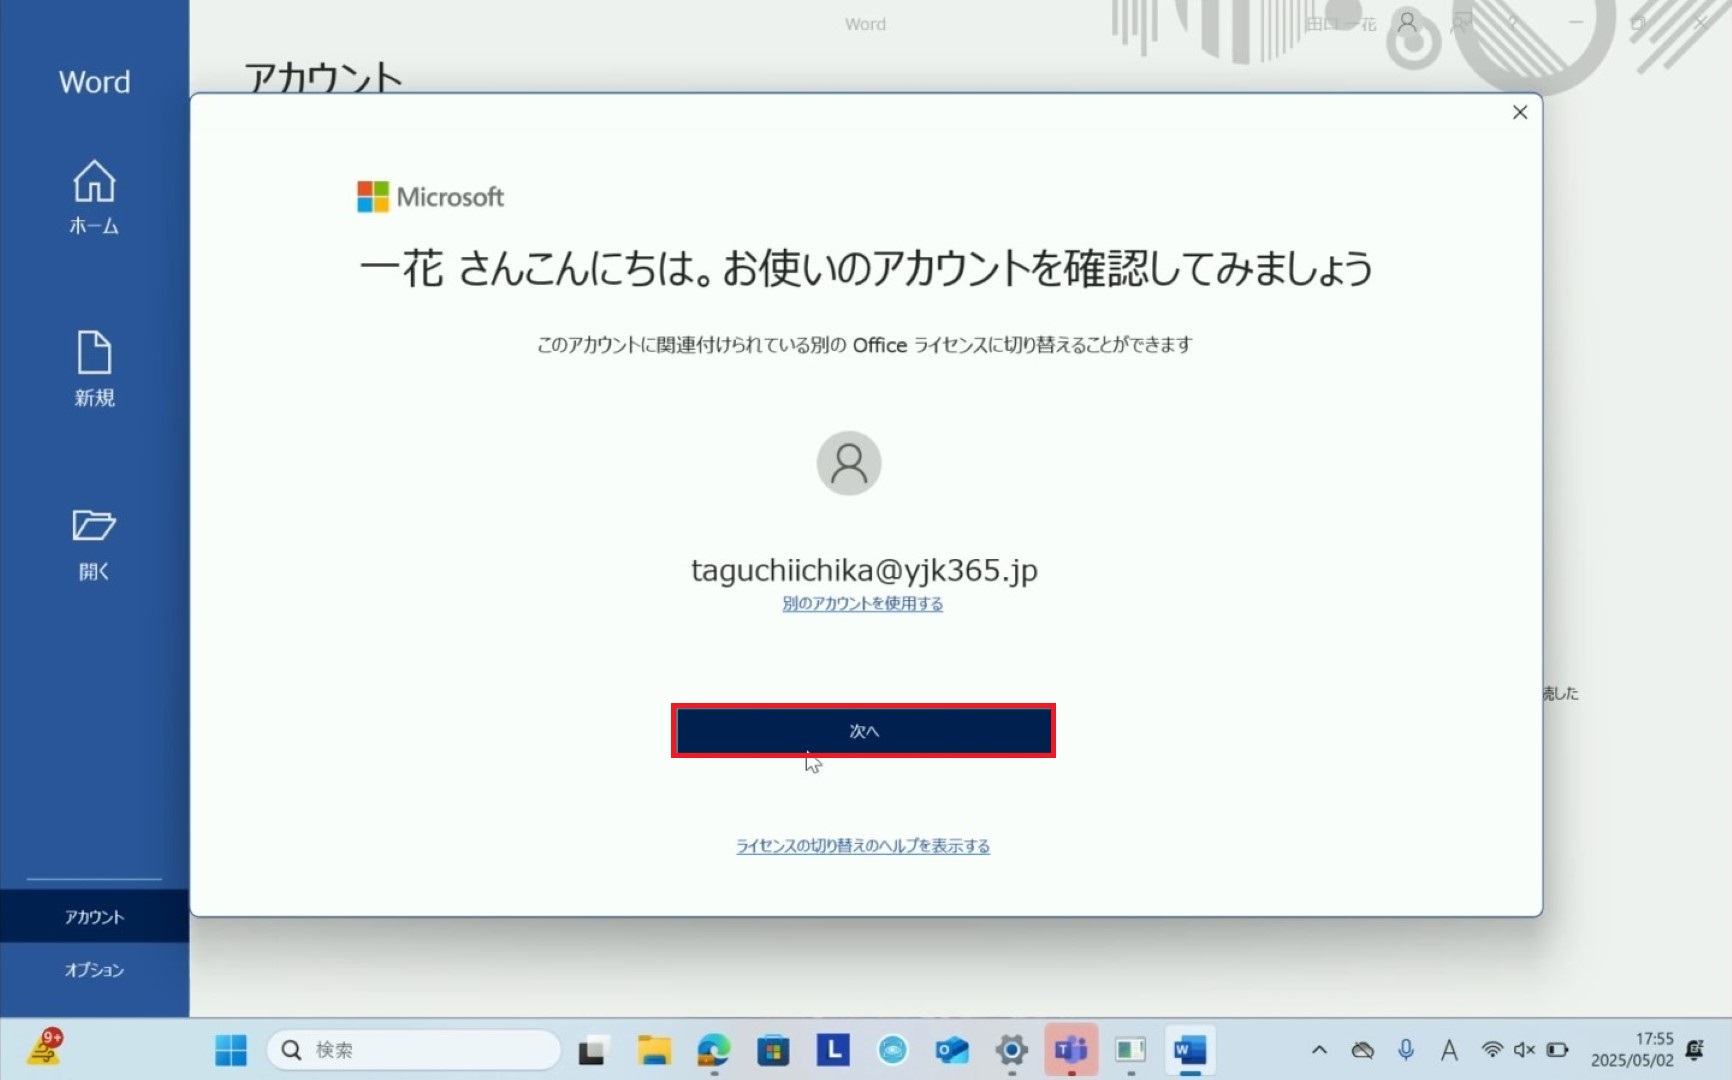
Task: Open Wi-Fi network settings in the tray
Action: coord(1491,1050)
